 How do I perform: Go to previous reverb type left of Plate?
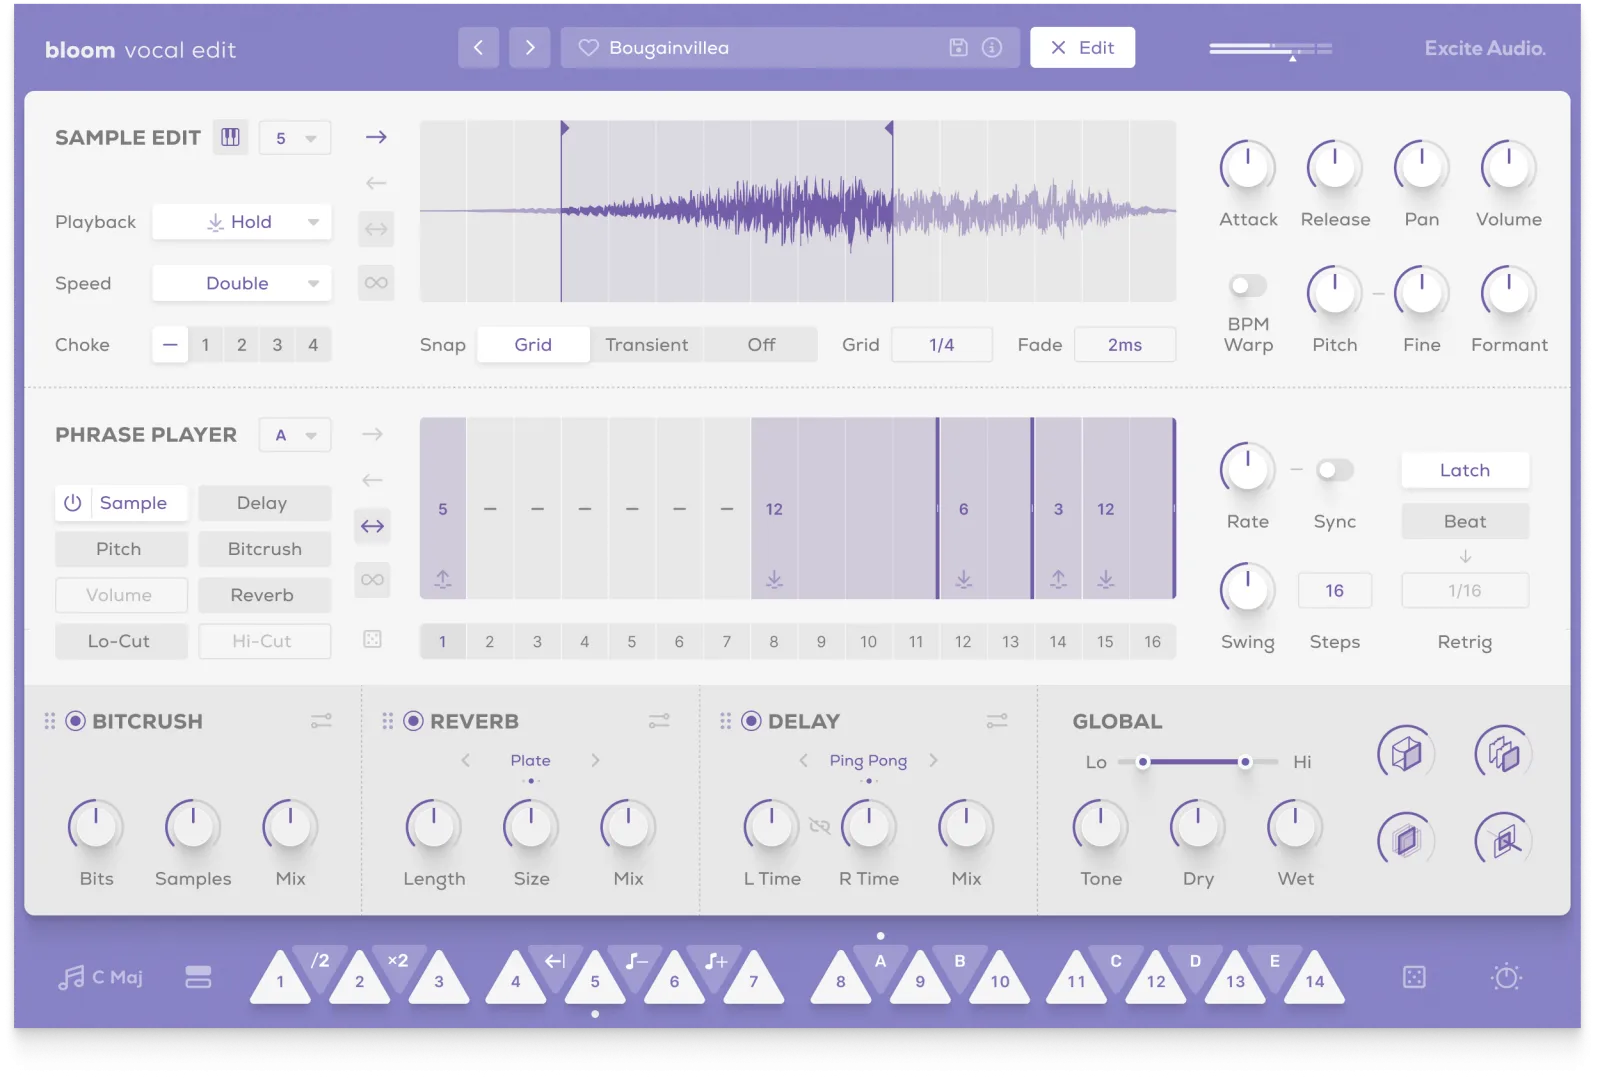(x=466, y=761)
